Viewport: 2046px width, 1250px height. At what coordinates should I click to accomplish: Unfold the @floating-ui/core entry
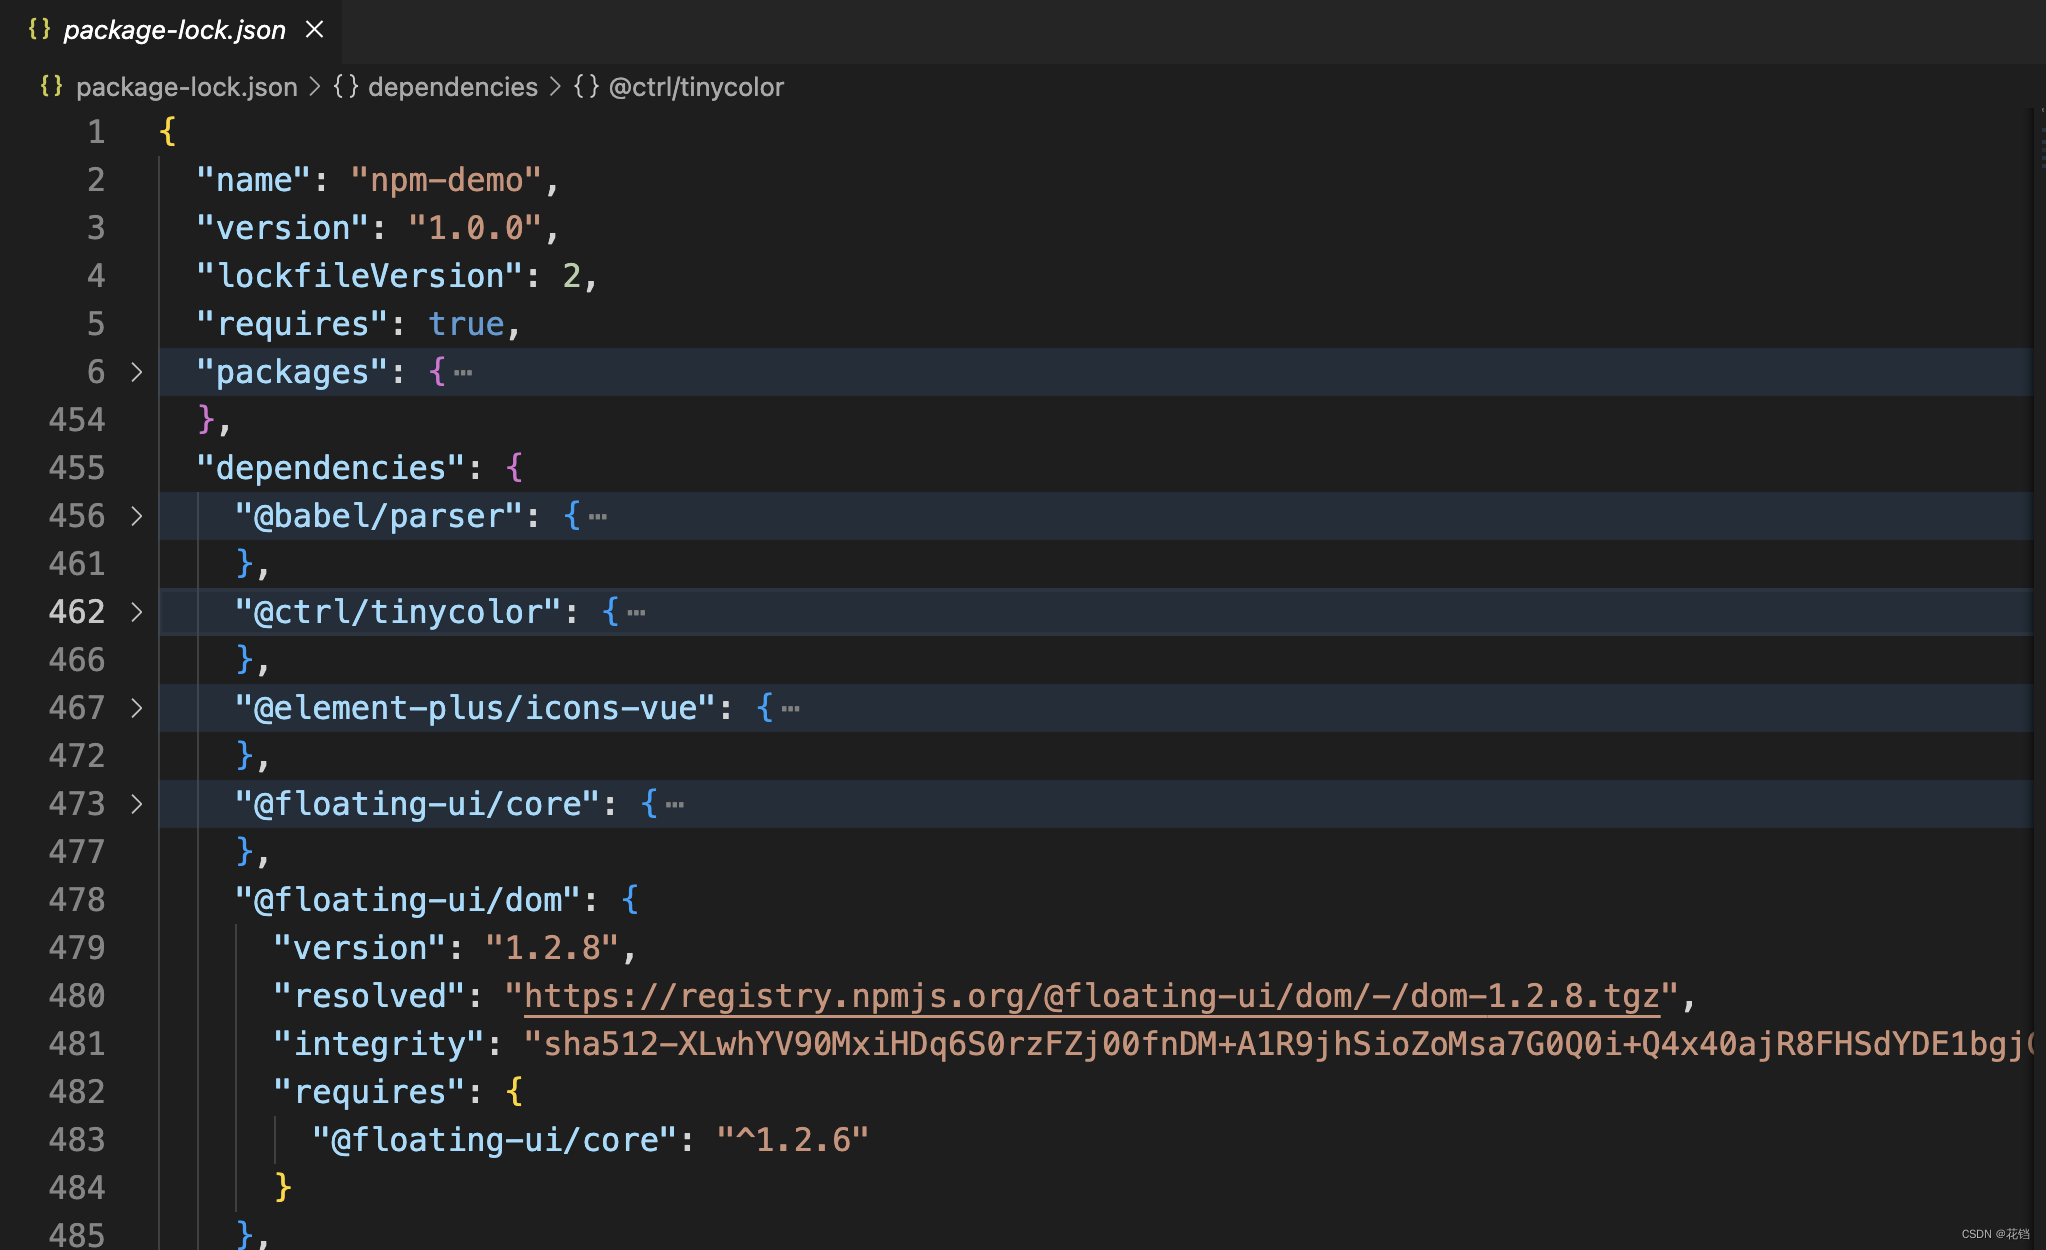point(137,804)
